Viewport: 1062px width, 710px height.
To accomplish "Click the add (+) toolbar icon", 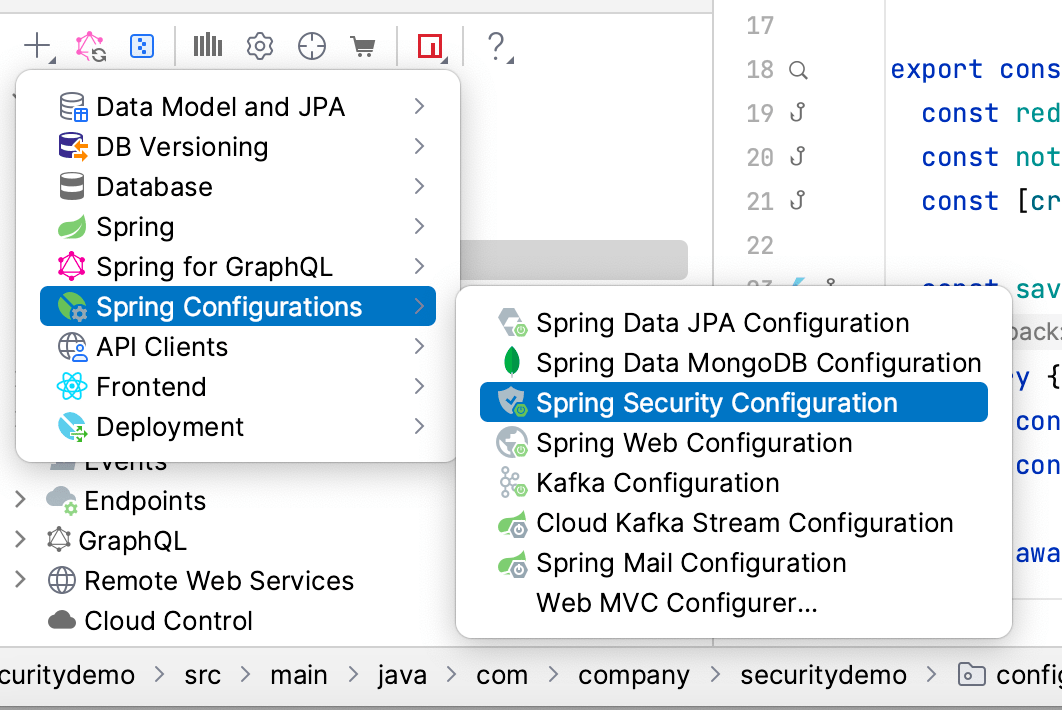I will click(37, 45).
